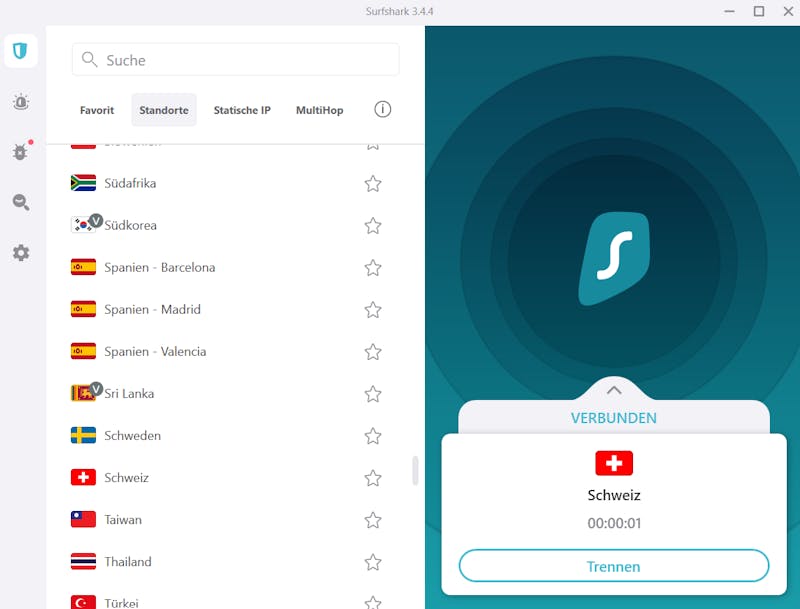Viewport: 800px width, 609px height.
Task: Open the MultiHop tab
Action: pos(319,110)
